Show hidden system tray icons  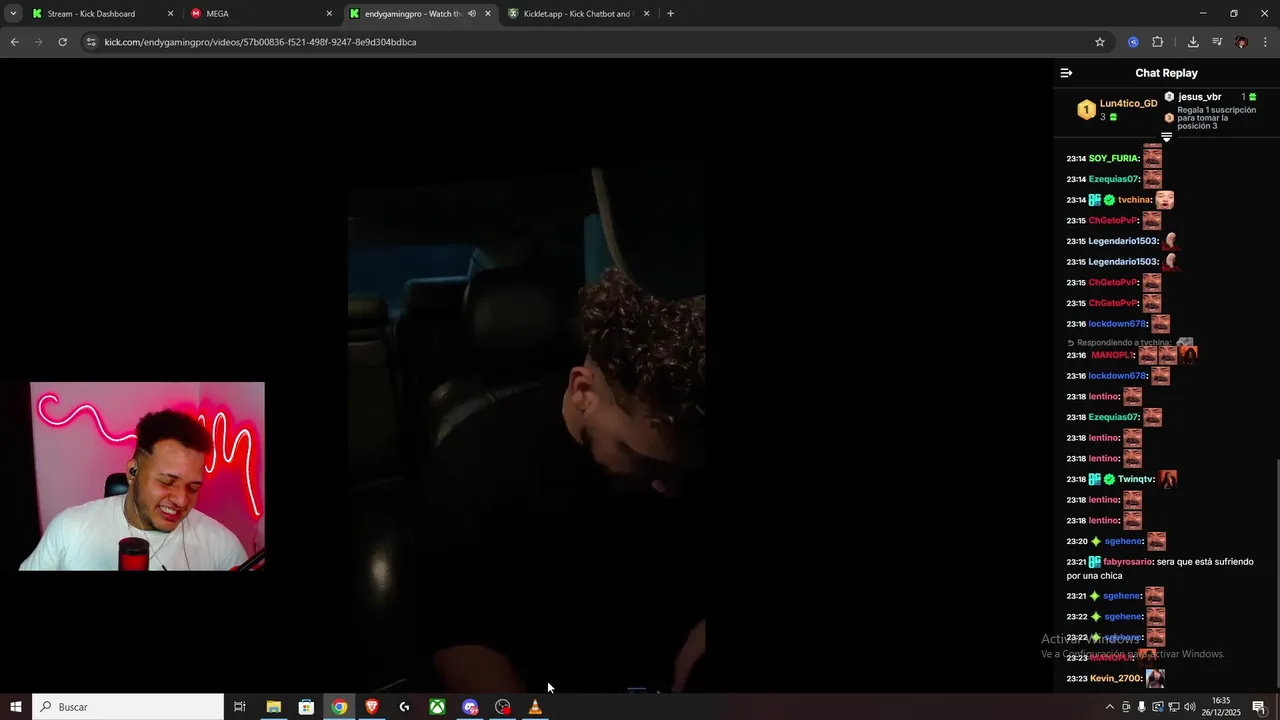click(x=1109, y=707)
